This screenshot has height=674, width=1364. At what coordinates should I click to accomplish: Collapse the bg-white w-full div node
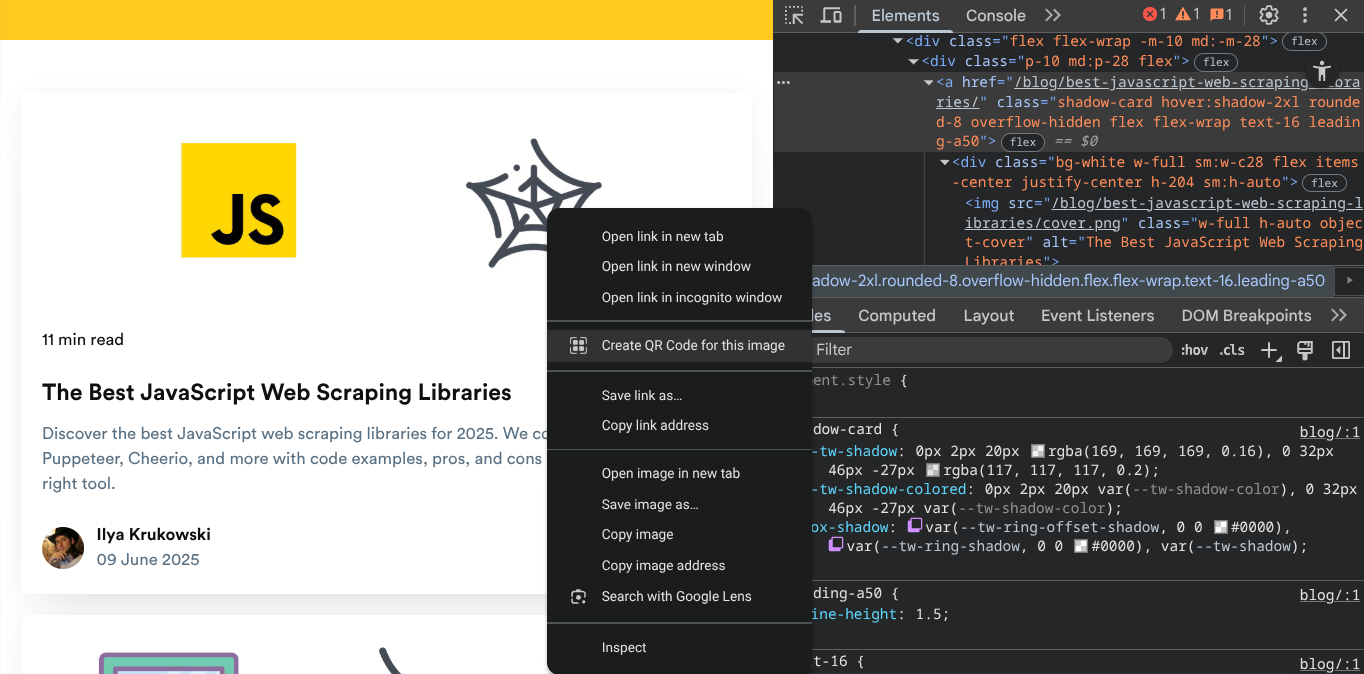tap(945, 162)
